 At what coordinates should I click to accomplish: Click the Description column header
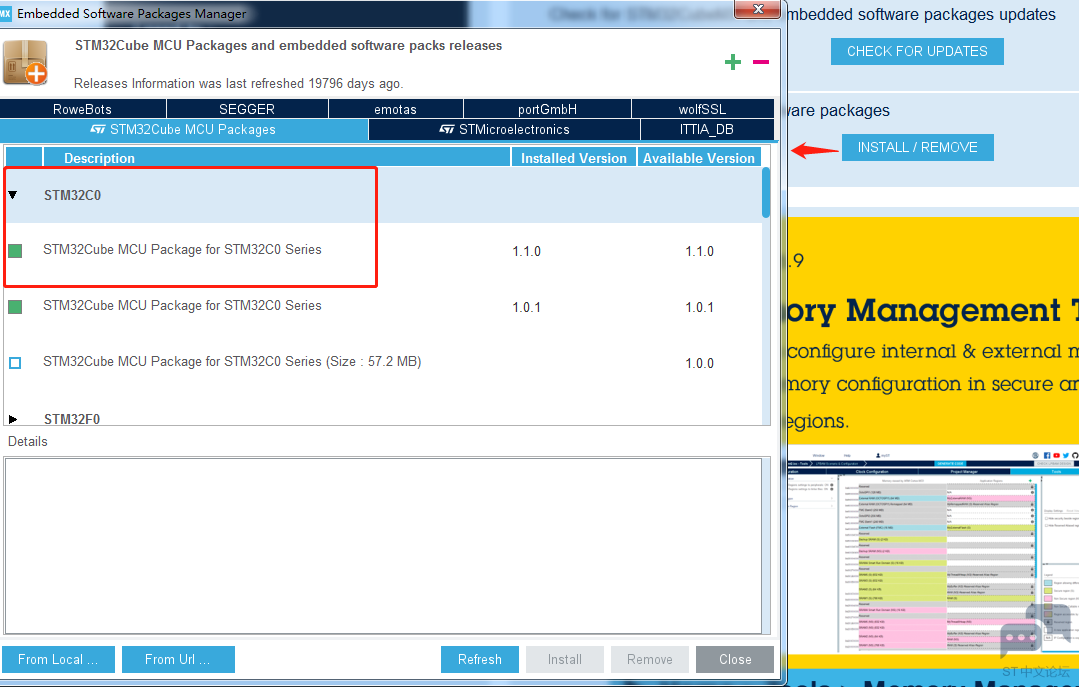point(277,158)
